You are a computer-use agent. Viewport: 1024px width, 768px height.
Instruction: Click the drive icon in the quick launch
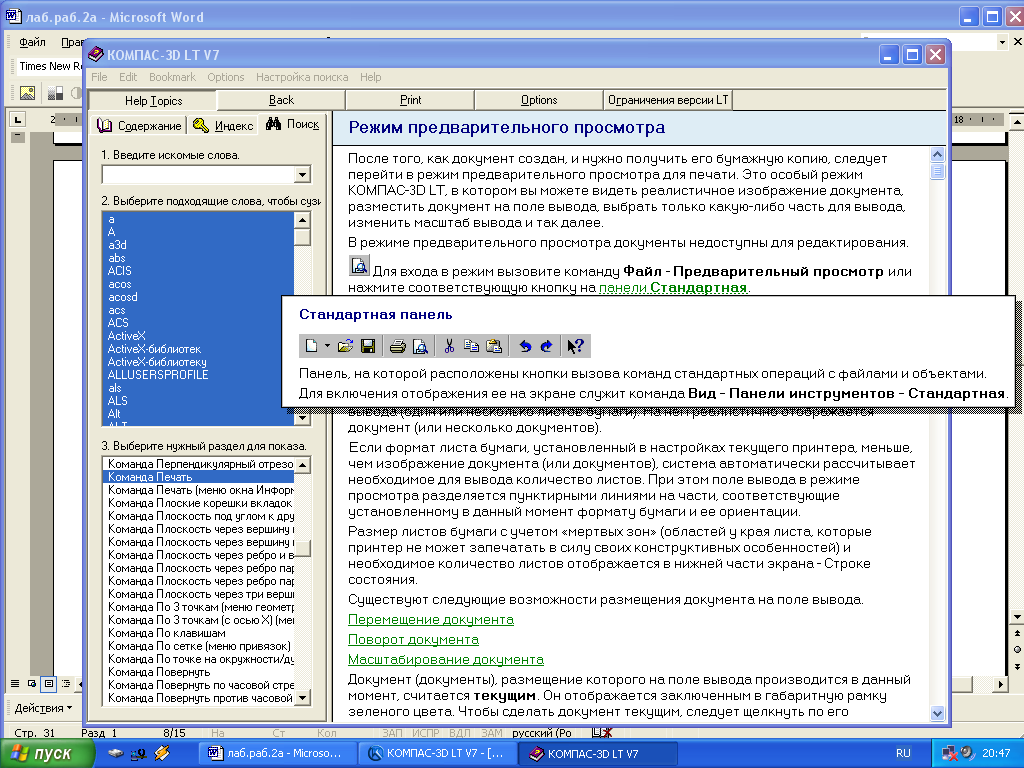click(x=116, y=753)
